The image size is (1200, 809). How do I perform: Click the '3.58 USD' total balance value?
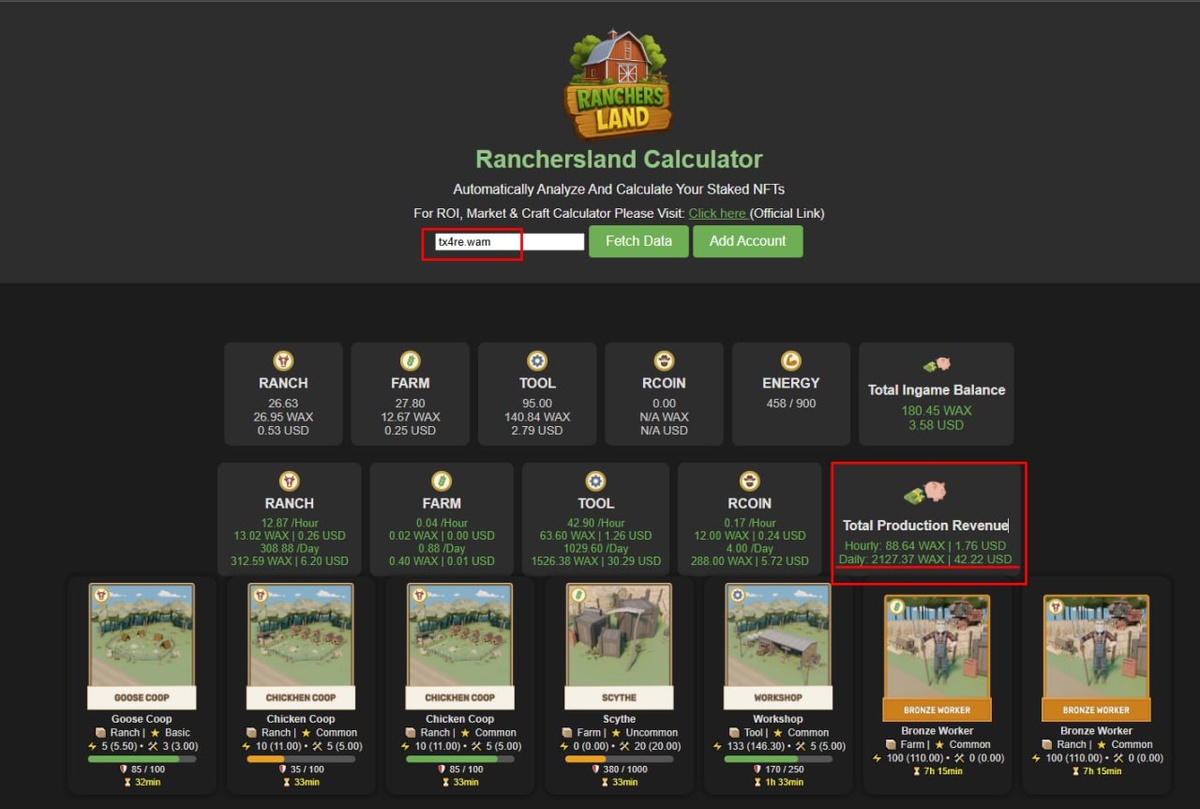937,425
